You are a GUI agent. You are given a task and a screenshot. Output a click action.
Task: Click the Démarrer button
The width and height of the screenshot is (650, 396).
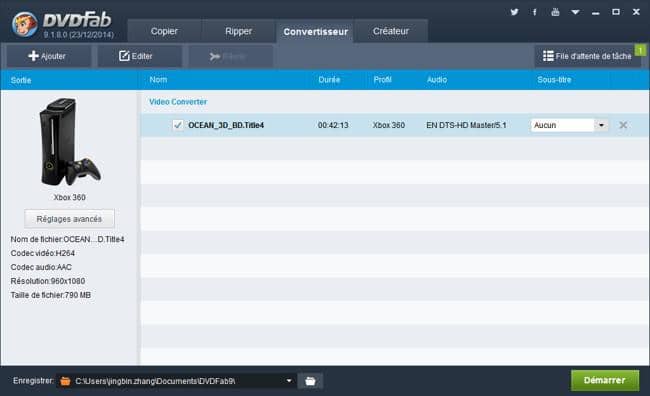[x=605, y=380]
